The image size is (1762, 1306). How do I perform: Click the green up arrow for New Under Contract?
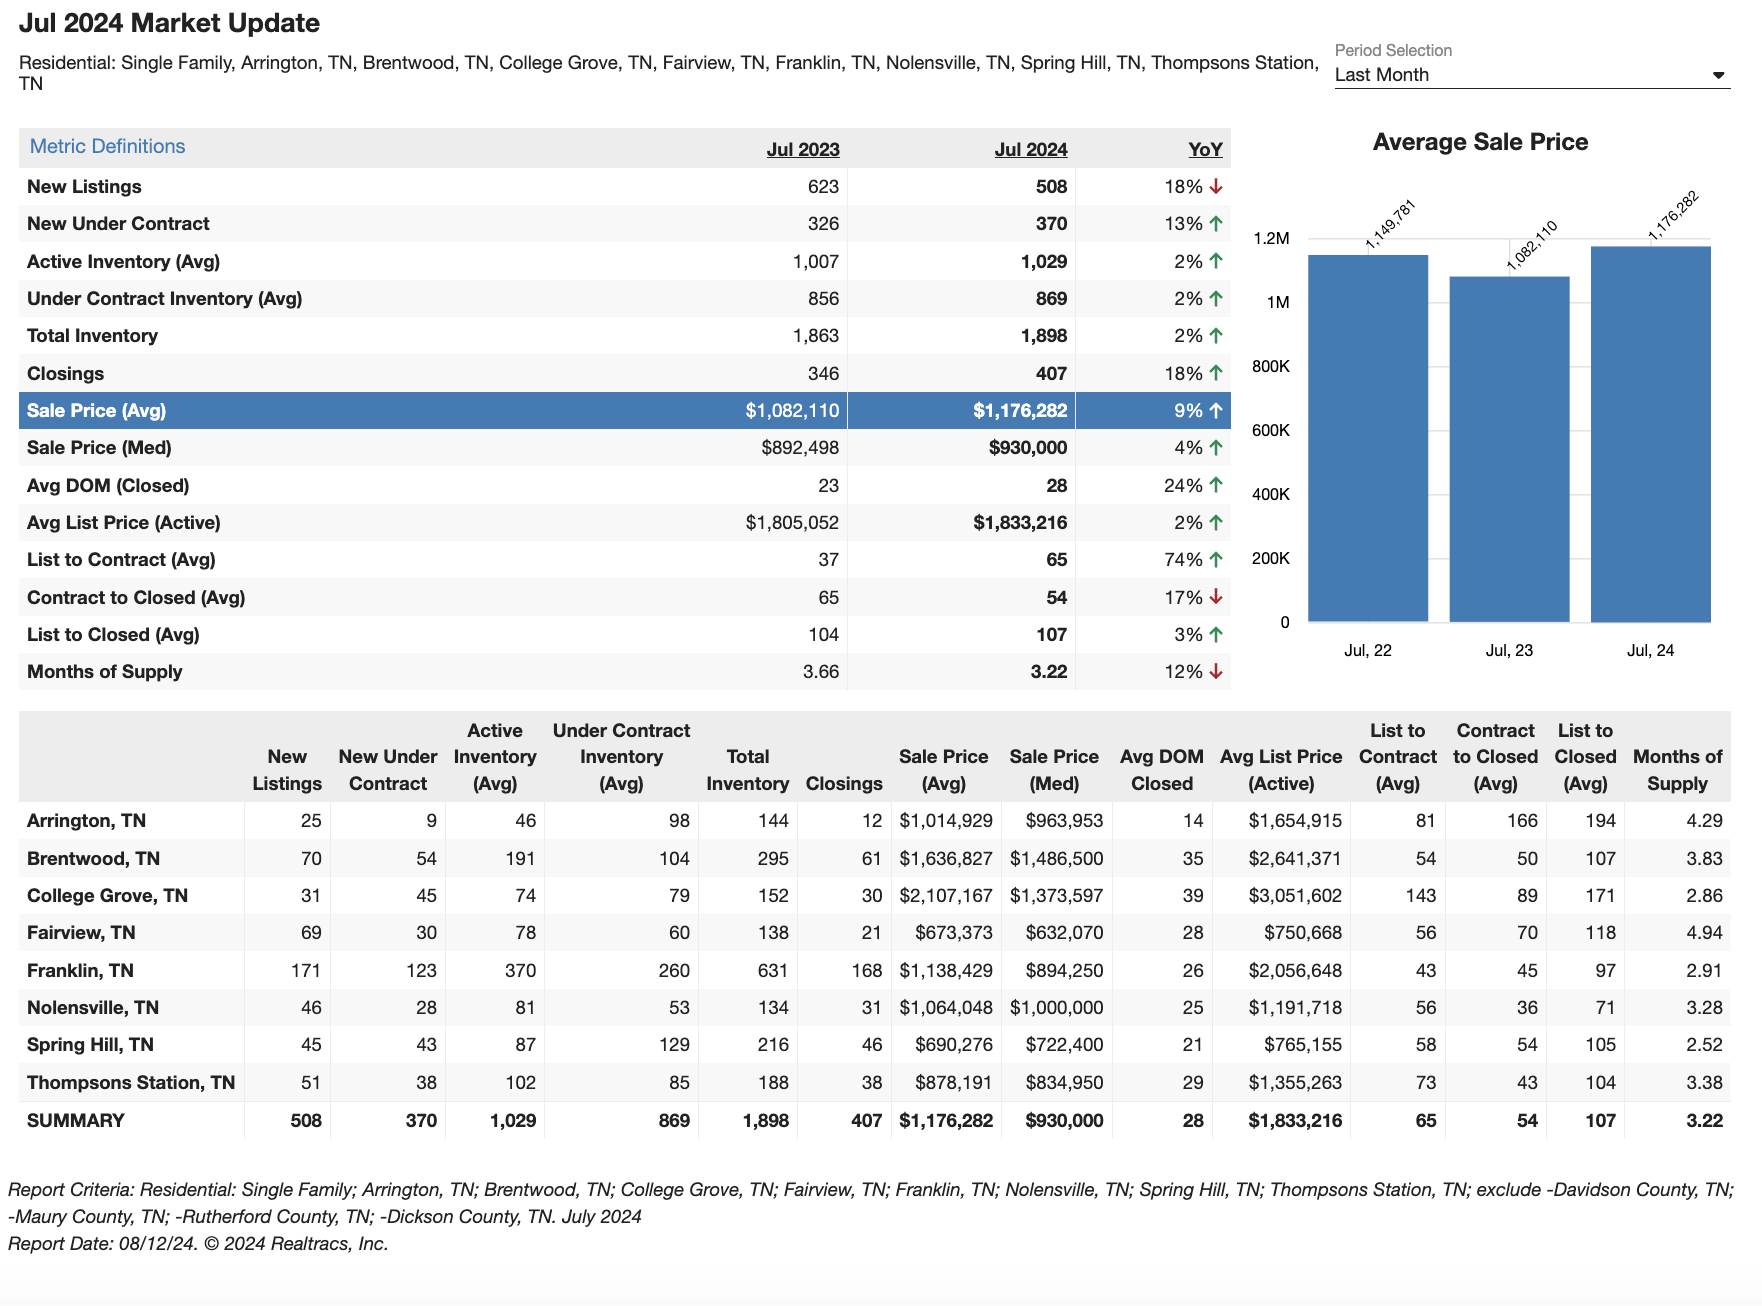tap(1216, 224)
